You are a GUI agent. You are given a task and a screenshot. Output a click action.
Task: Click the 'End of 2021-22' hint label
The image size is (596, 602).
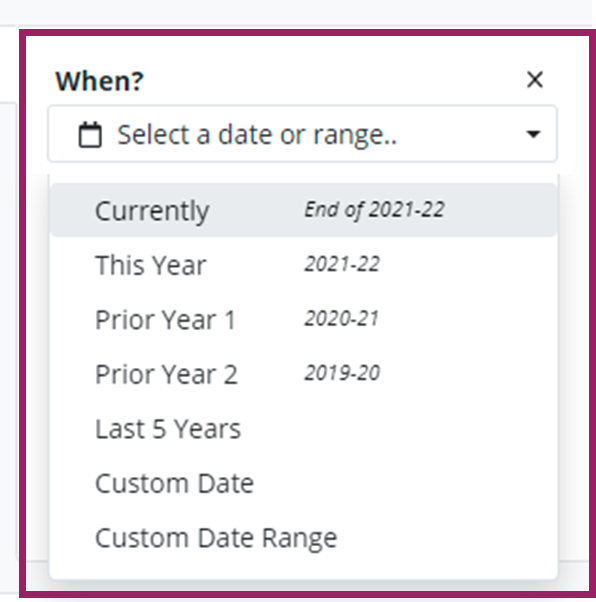pyautogui.click(x=374, y=210)
